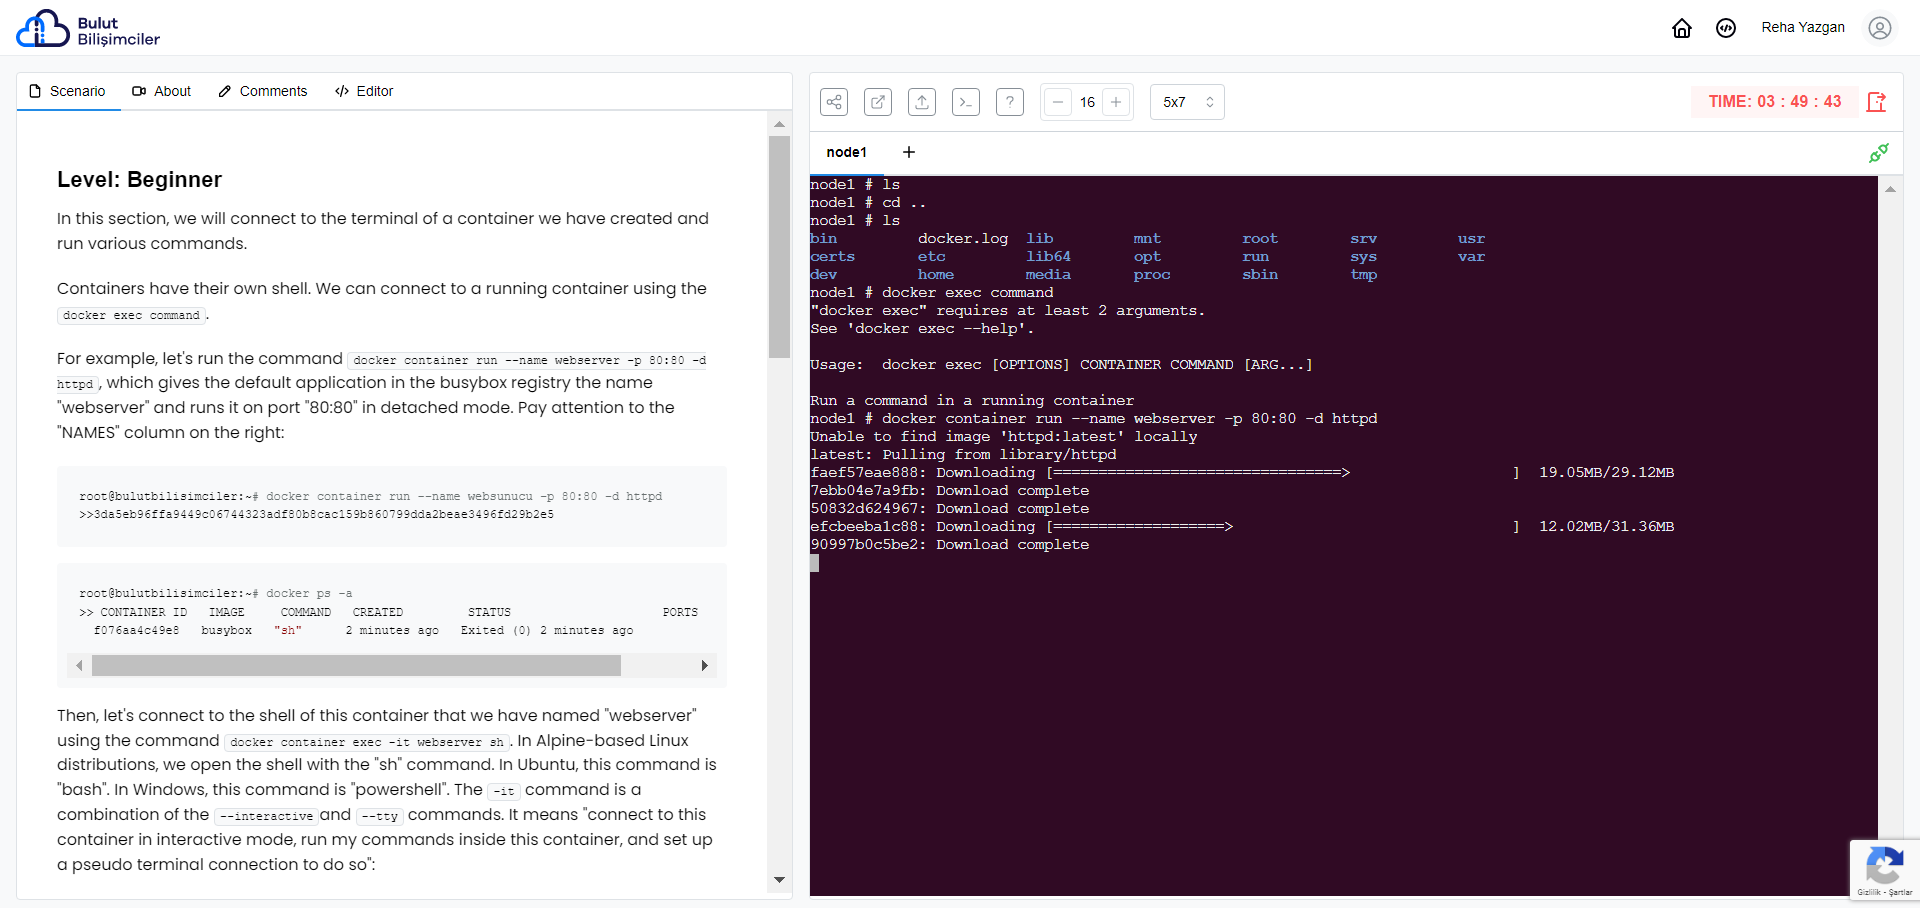
Task: Open the user profile avatar
Action: pos(1880,28)
